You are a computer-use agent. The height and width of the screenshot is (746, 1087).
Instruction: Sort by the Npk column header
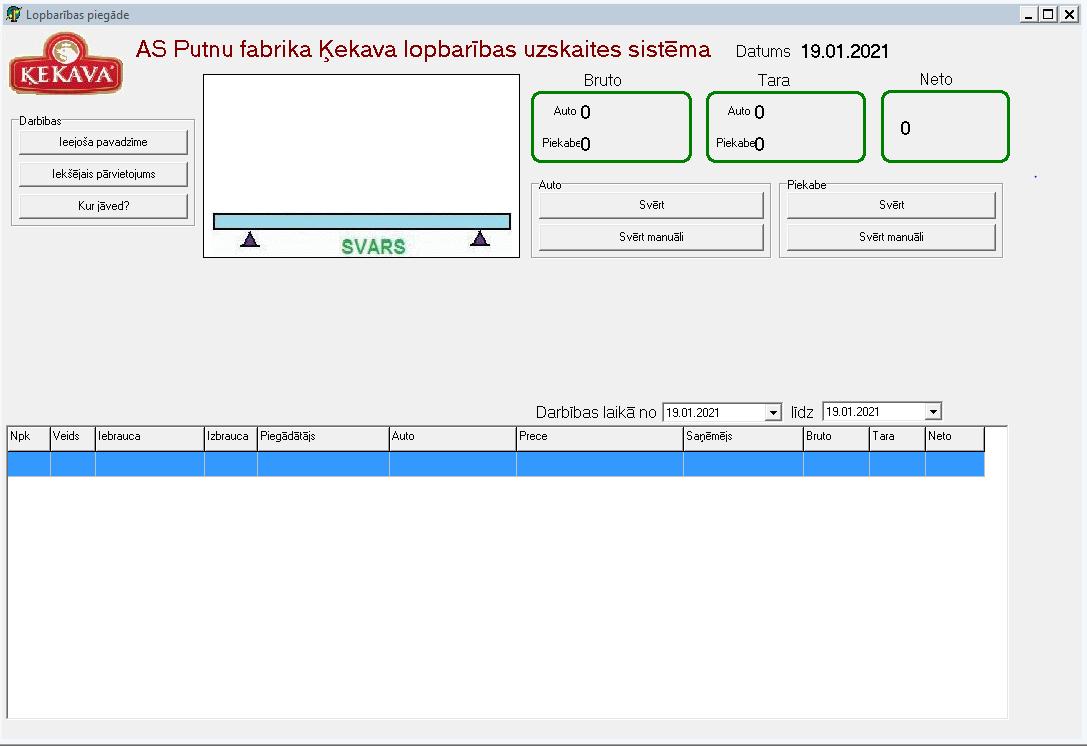coord(28,437)
